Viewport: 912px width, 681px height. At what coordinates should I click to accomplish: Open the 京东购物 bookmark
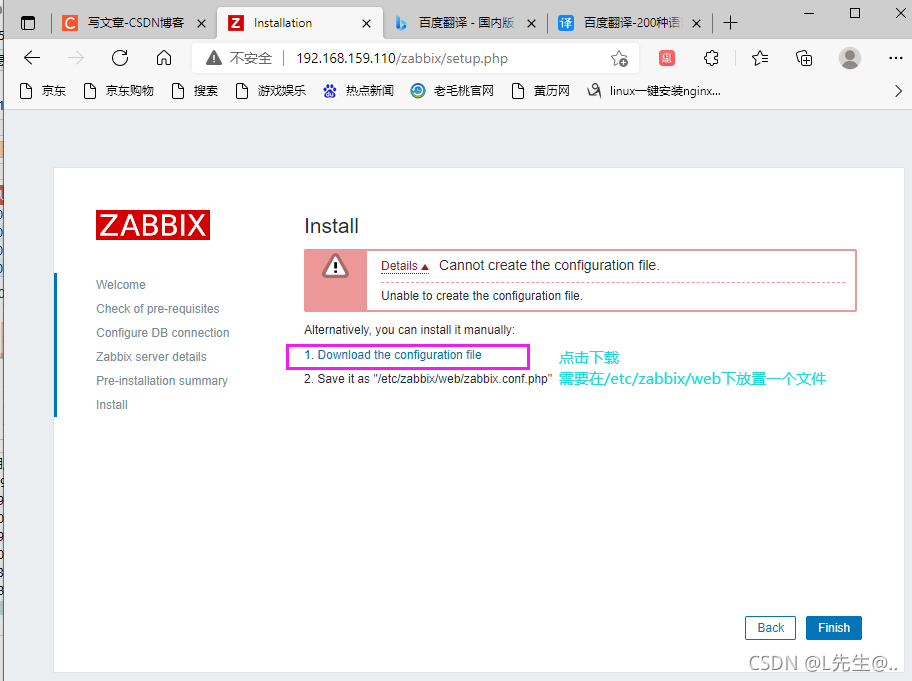(x=119, y=91)
